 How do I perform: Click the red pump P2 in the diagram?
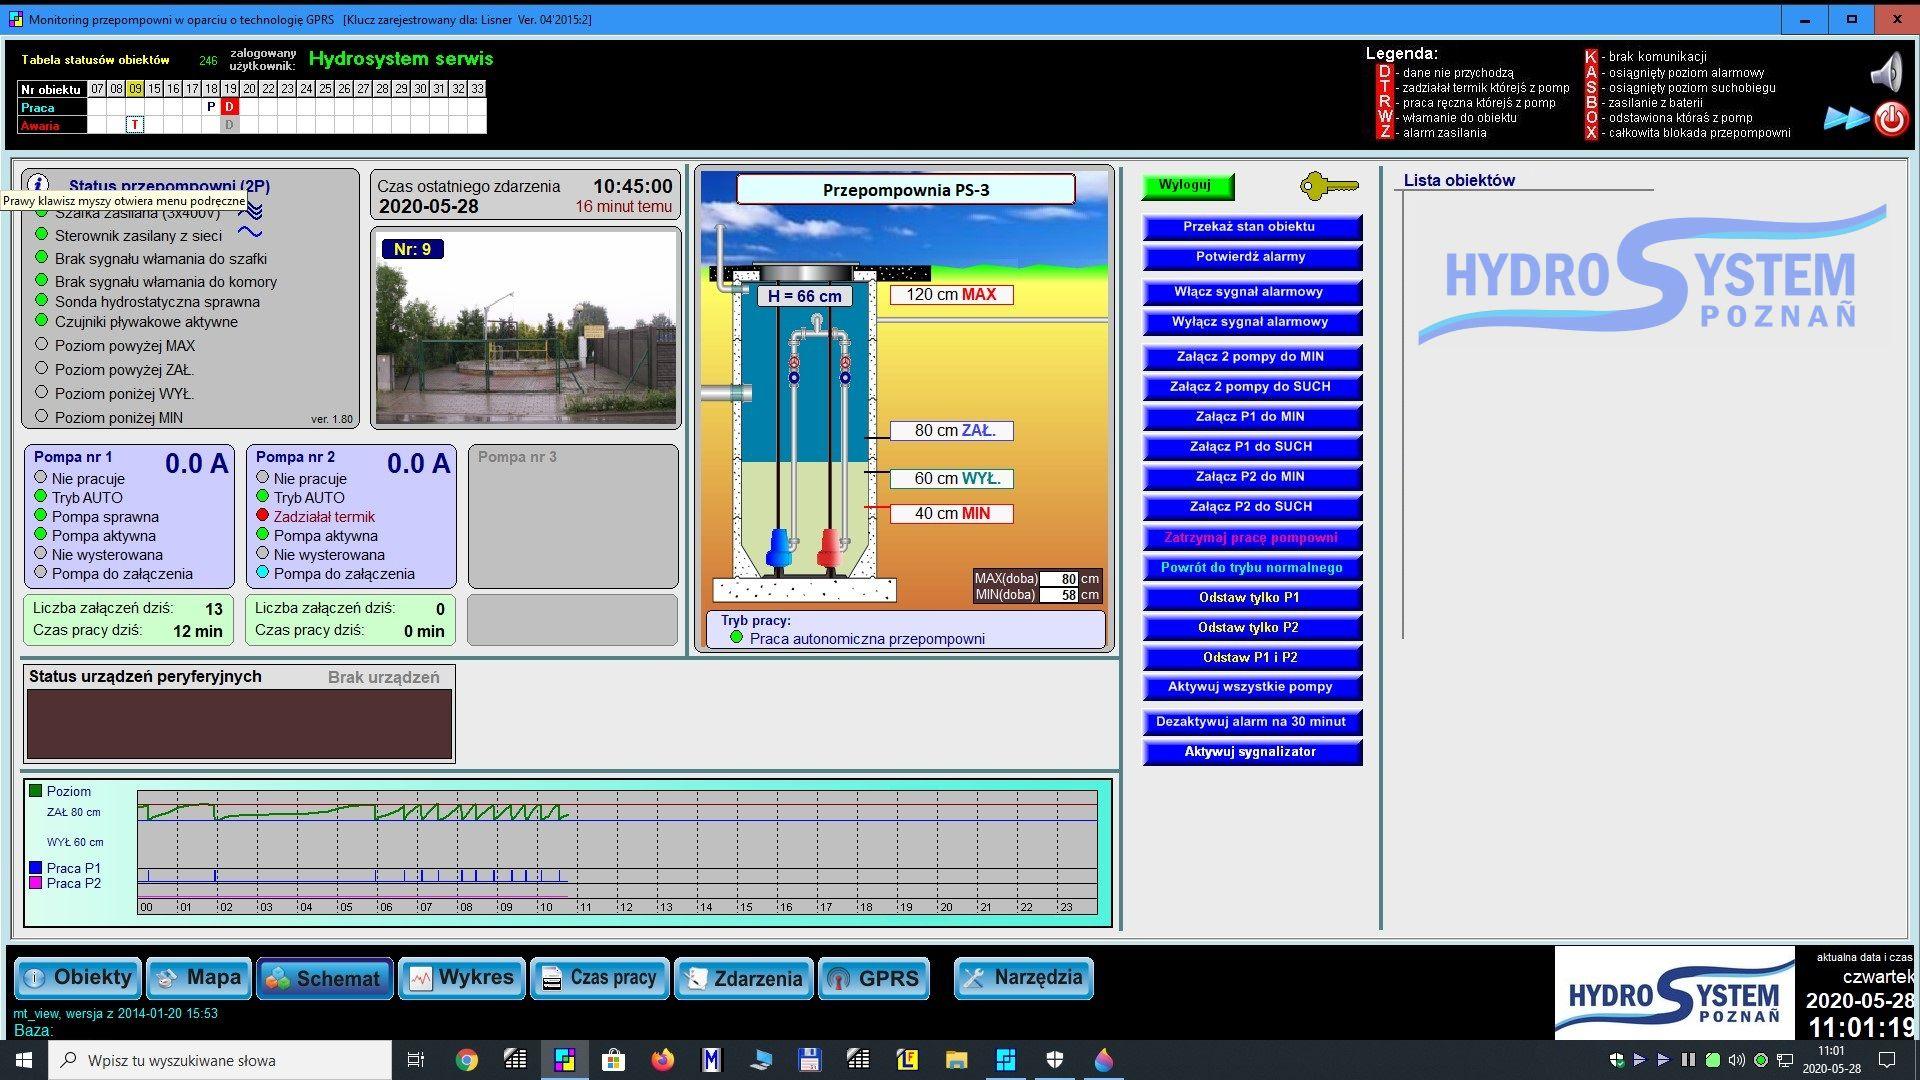tap(831, 549)
